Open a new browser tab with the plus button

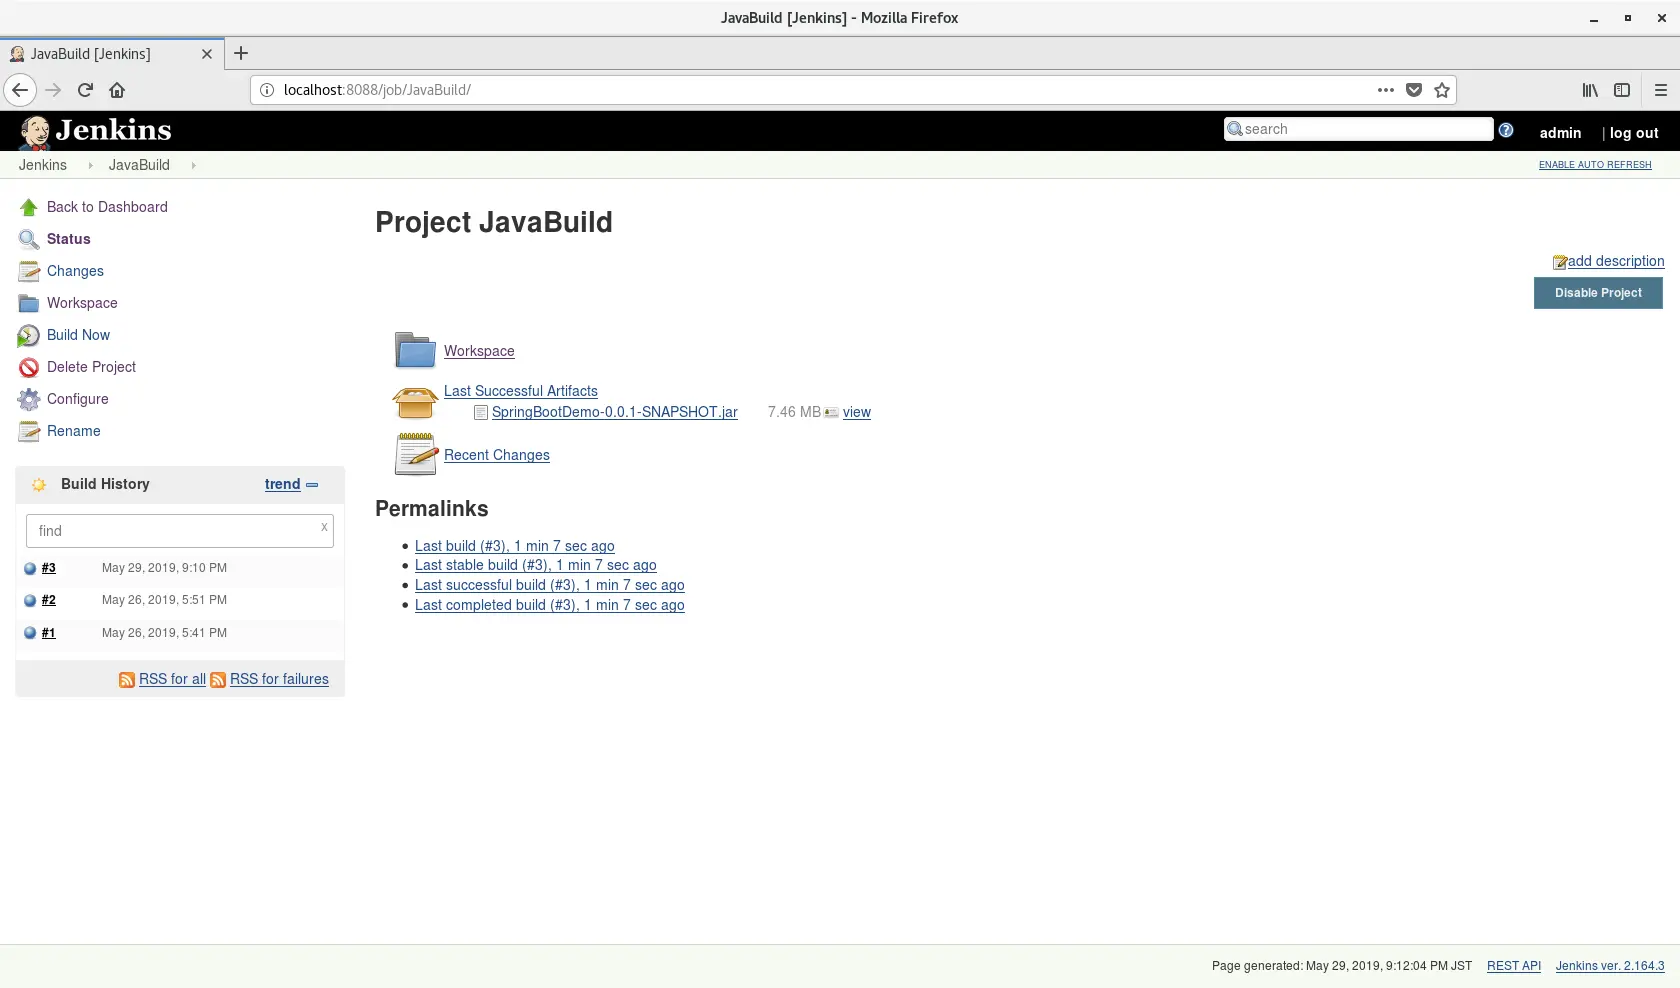[241, 54]
